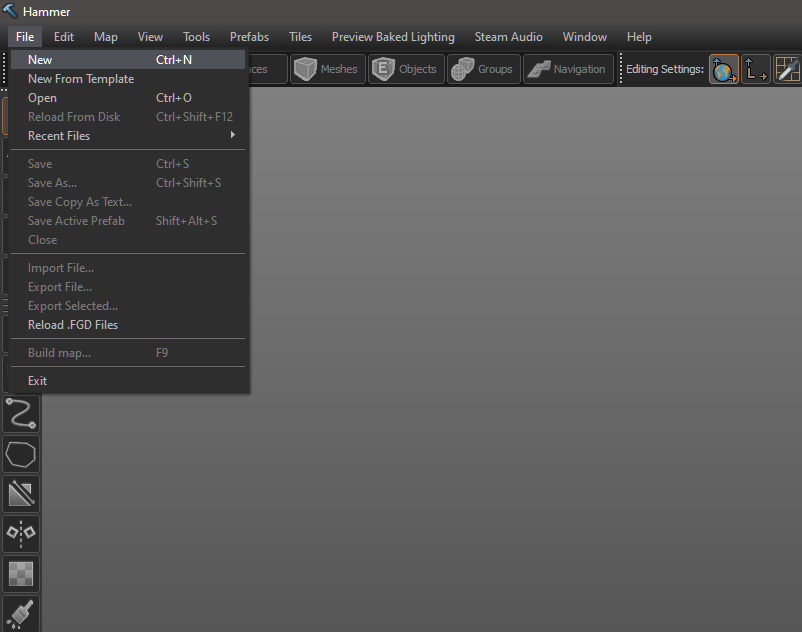Open the Steam Audio menu
Viewport: 802px width, 632px height.
pos(508,37)
